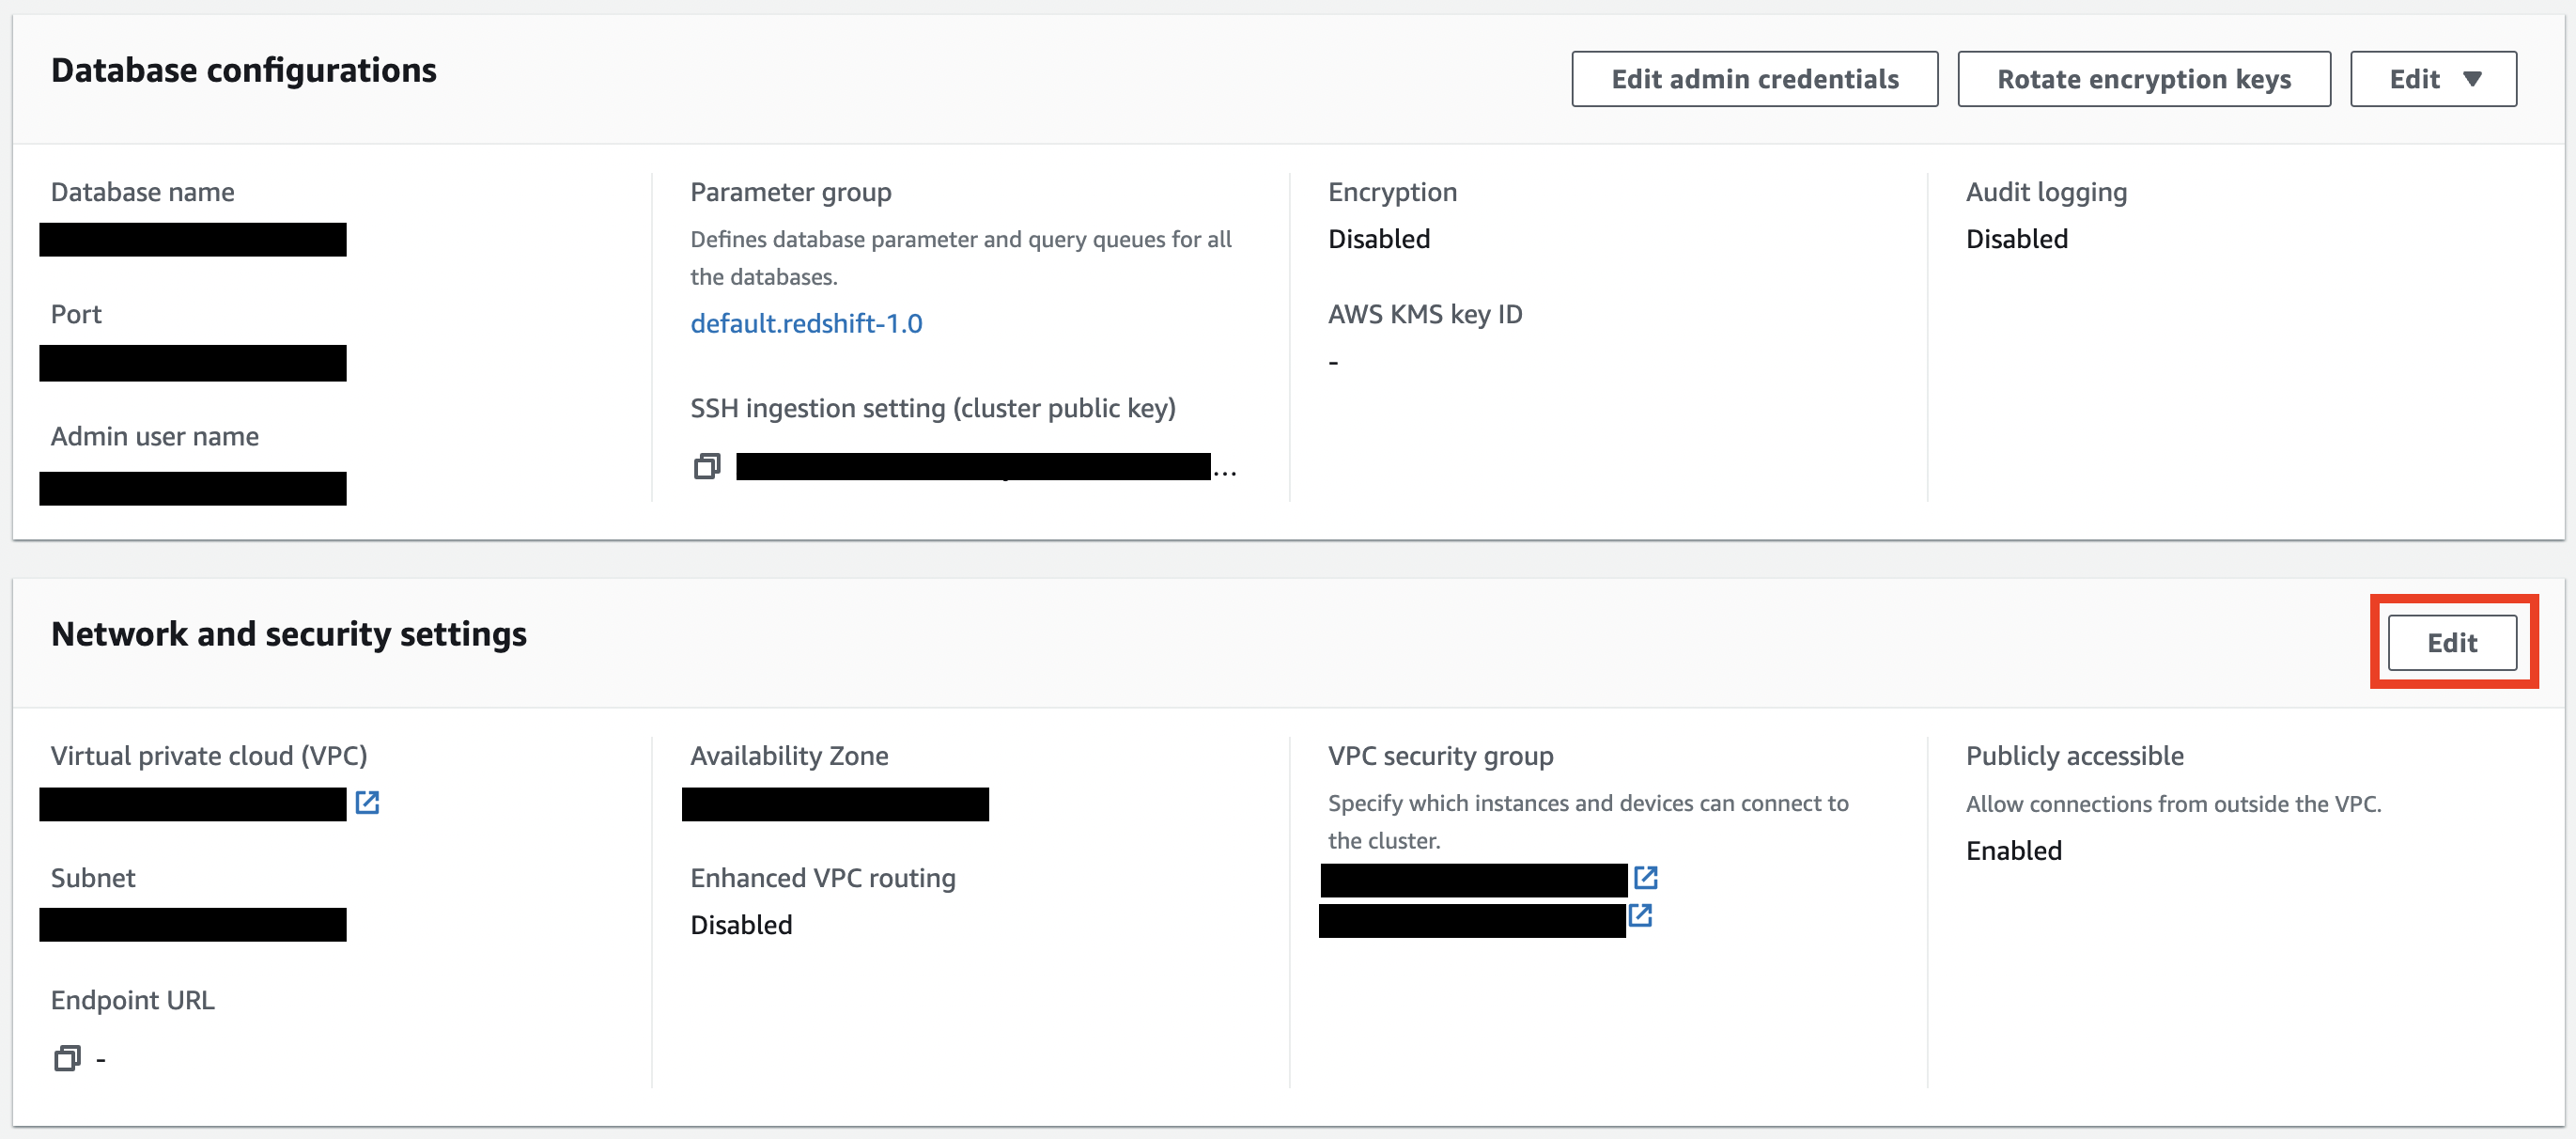This screenshot has width=2576, height=1139.
Task: Click Edit admin credentials
Action: pos(1755,78)
